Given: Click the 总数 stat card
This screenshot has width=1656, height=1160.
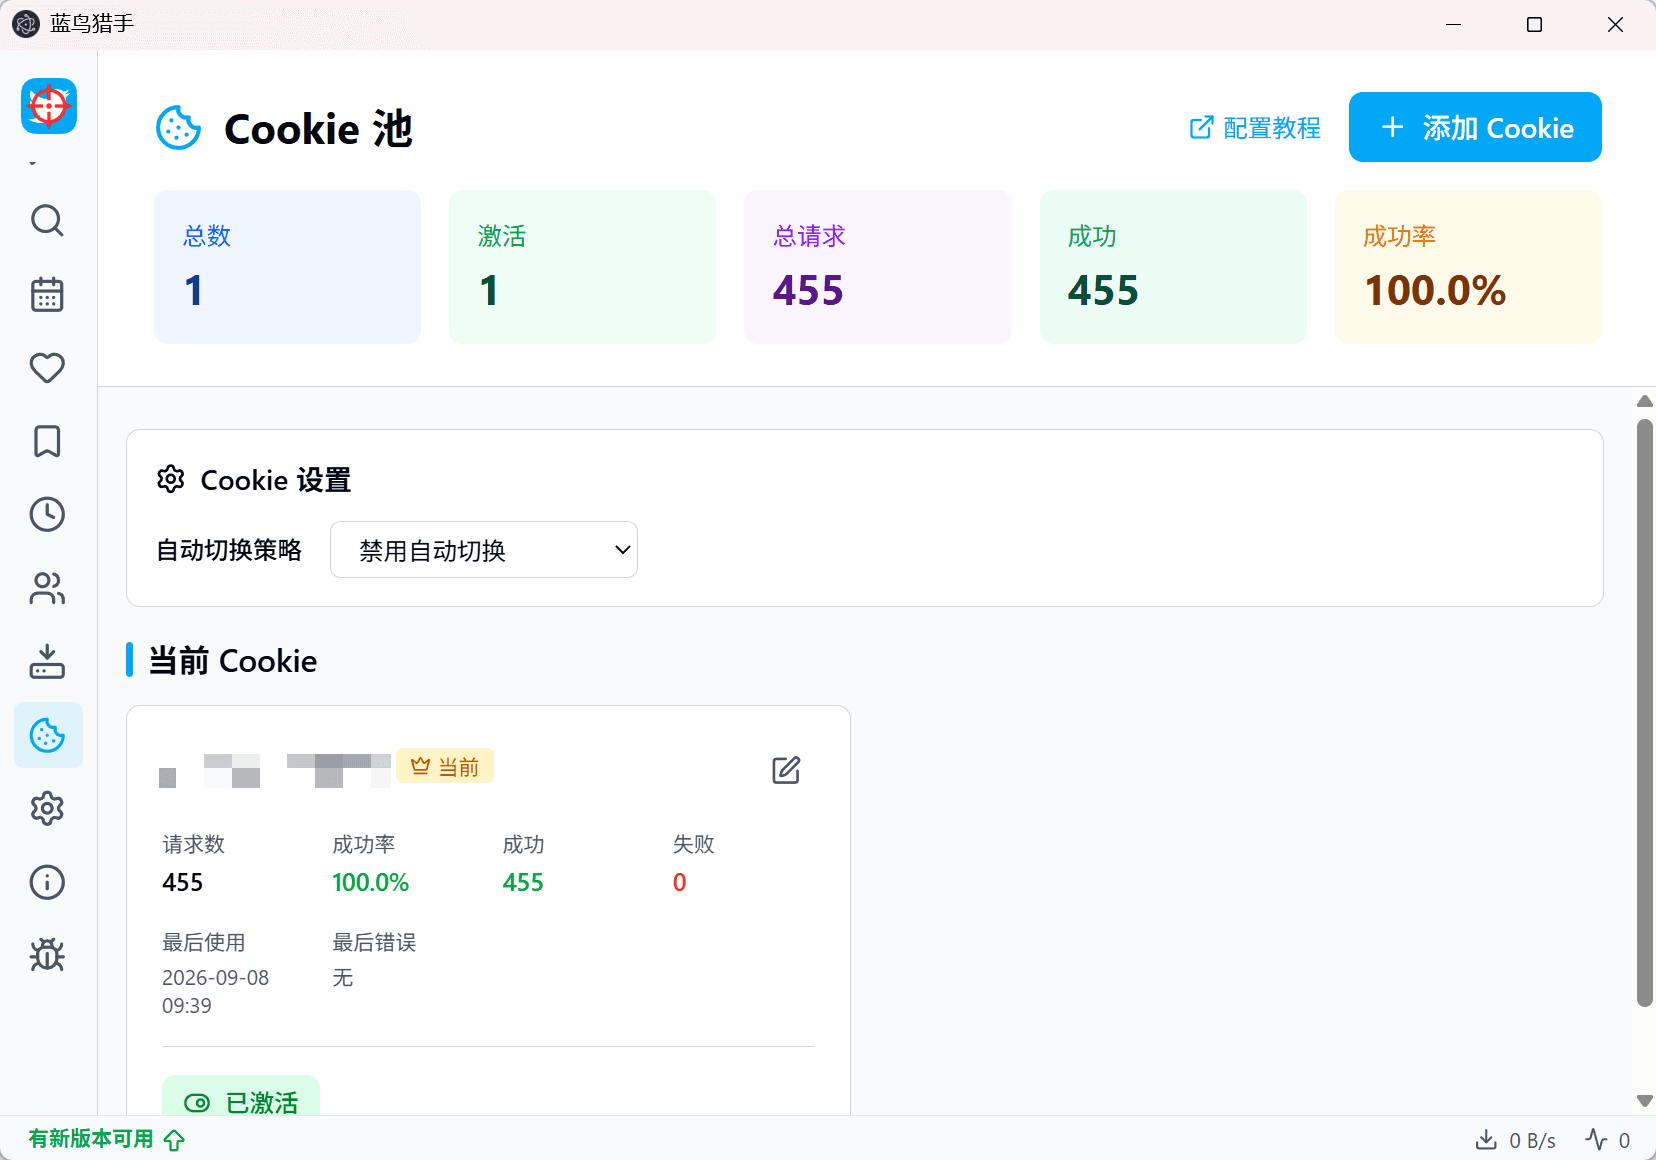Looking at the screenshot, I should 287,267.
